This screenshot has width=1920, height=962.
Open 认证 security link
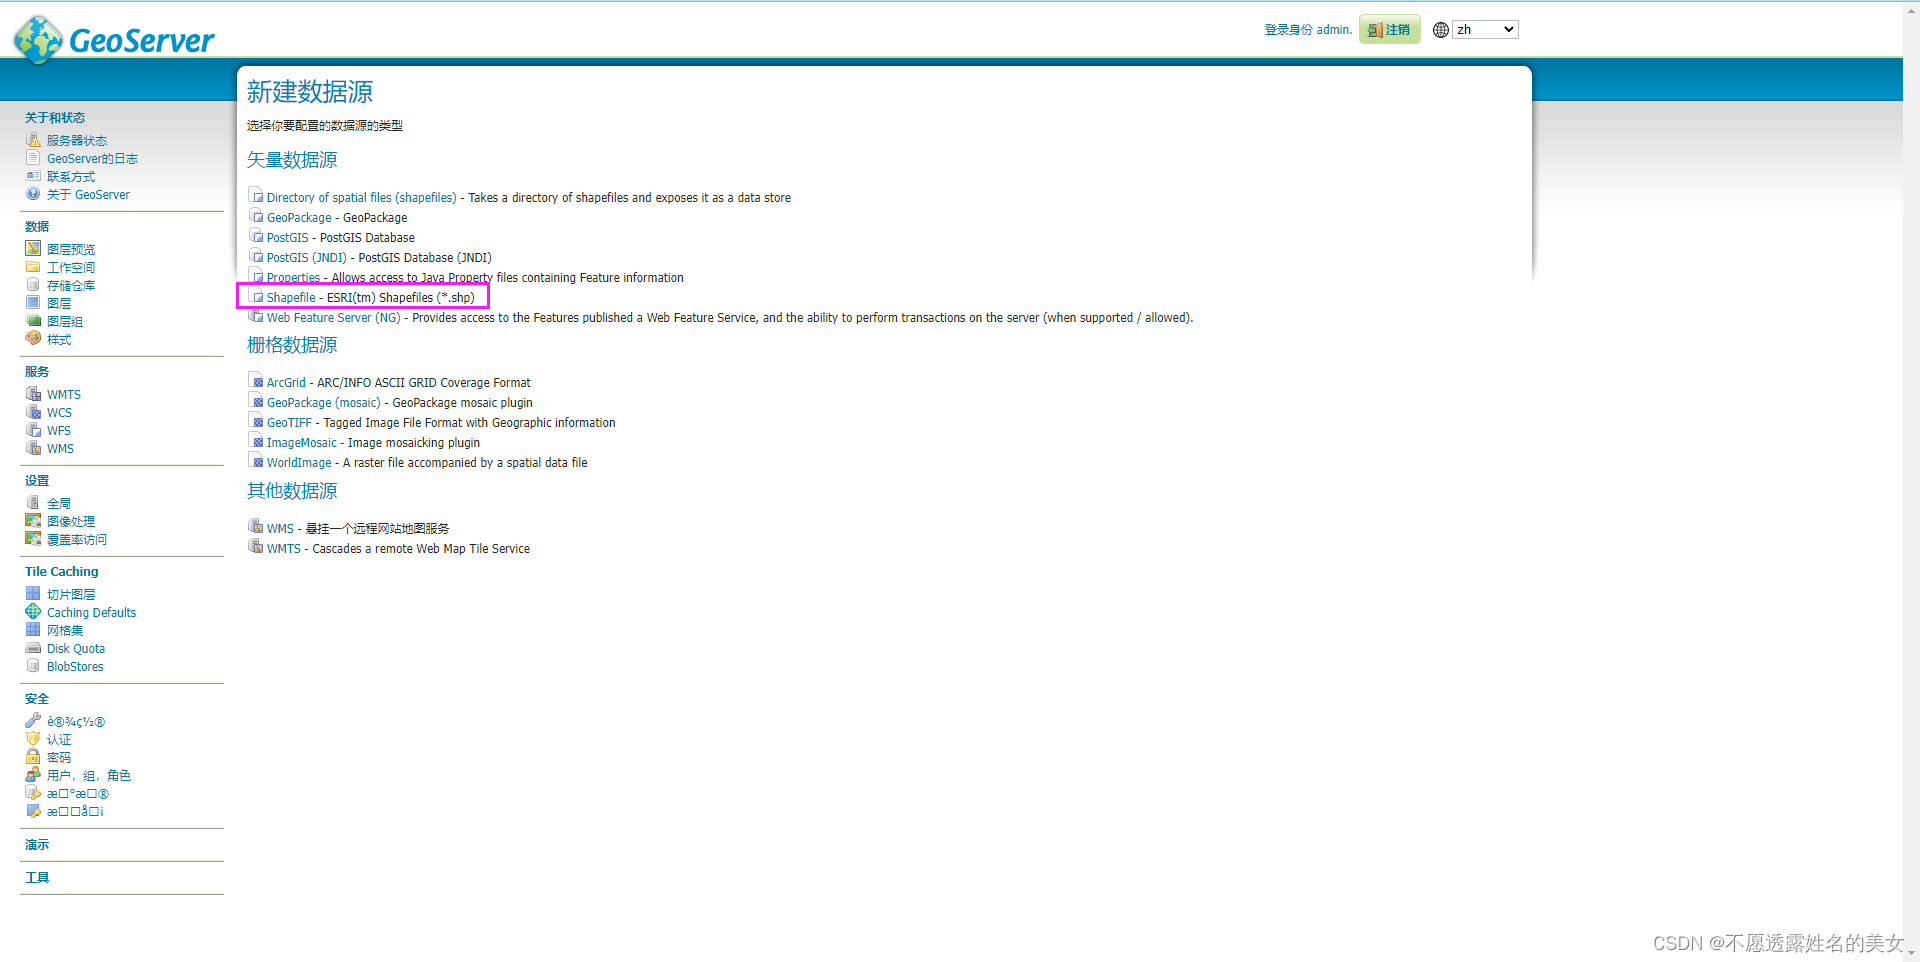coord(59,740)
